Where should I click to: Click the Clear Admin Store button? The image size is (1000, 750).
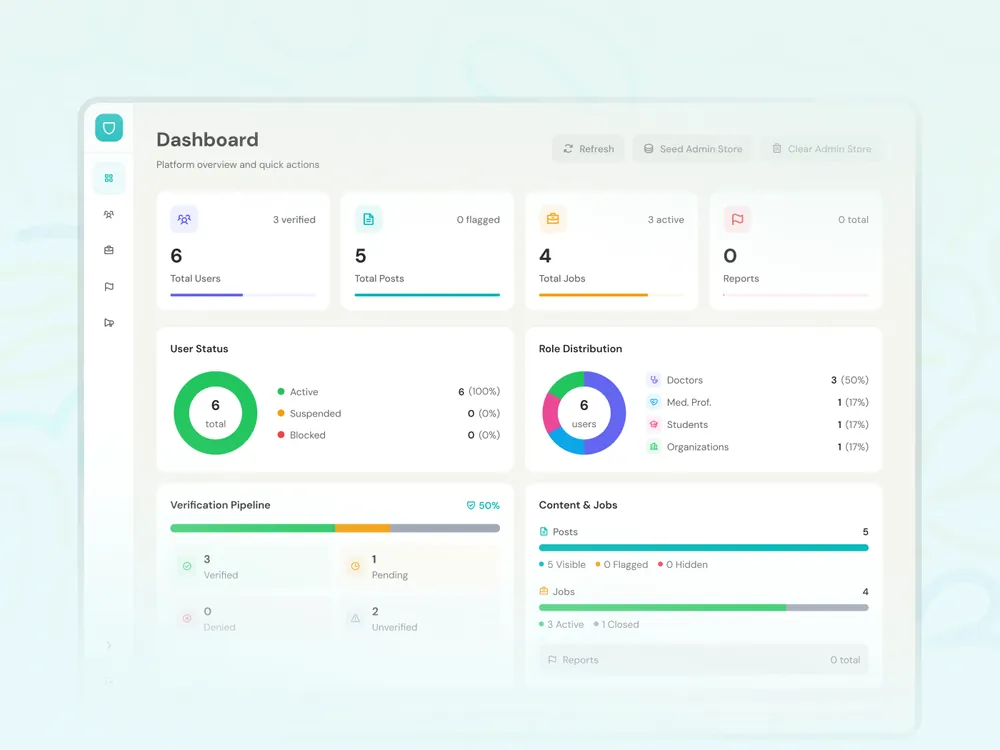821,149
